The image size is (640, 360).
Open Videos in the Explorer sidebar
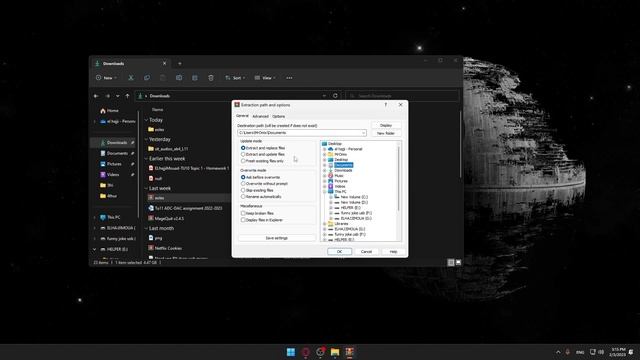click(x=113, y=174)
